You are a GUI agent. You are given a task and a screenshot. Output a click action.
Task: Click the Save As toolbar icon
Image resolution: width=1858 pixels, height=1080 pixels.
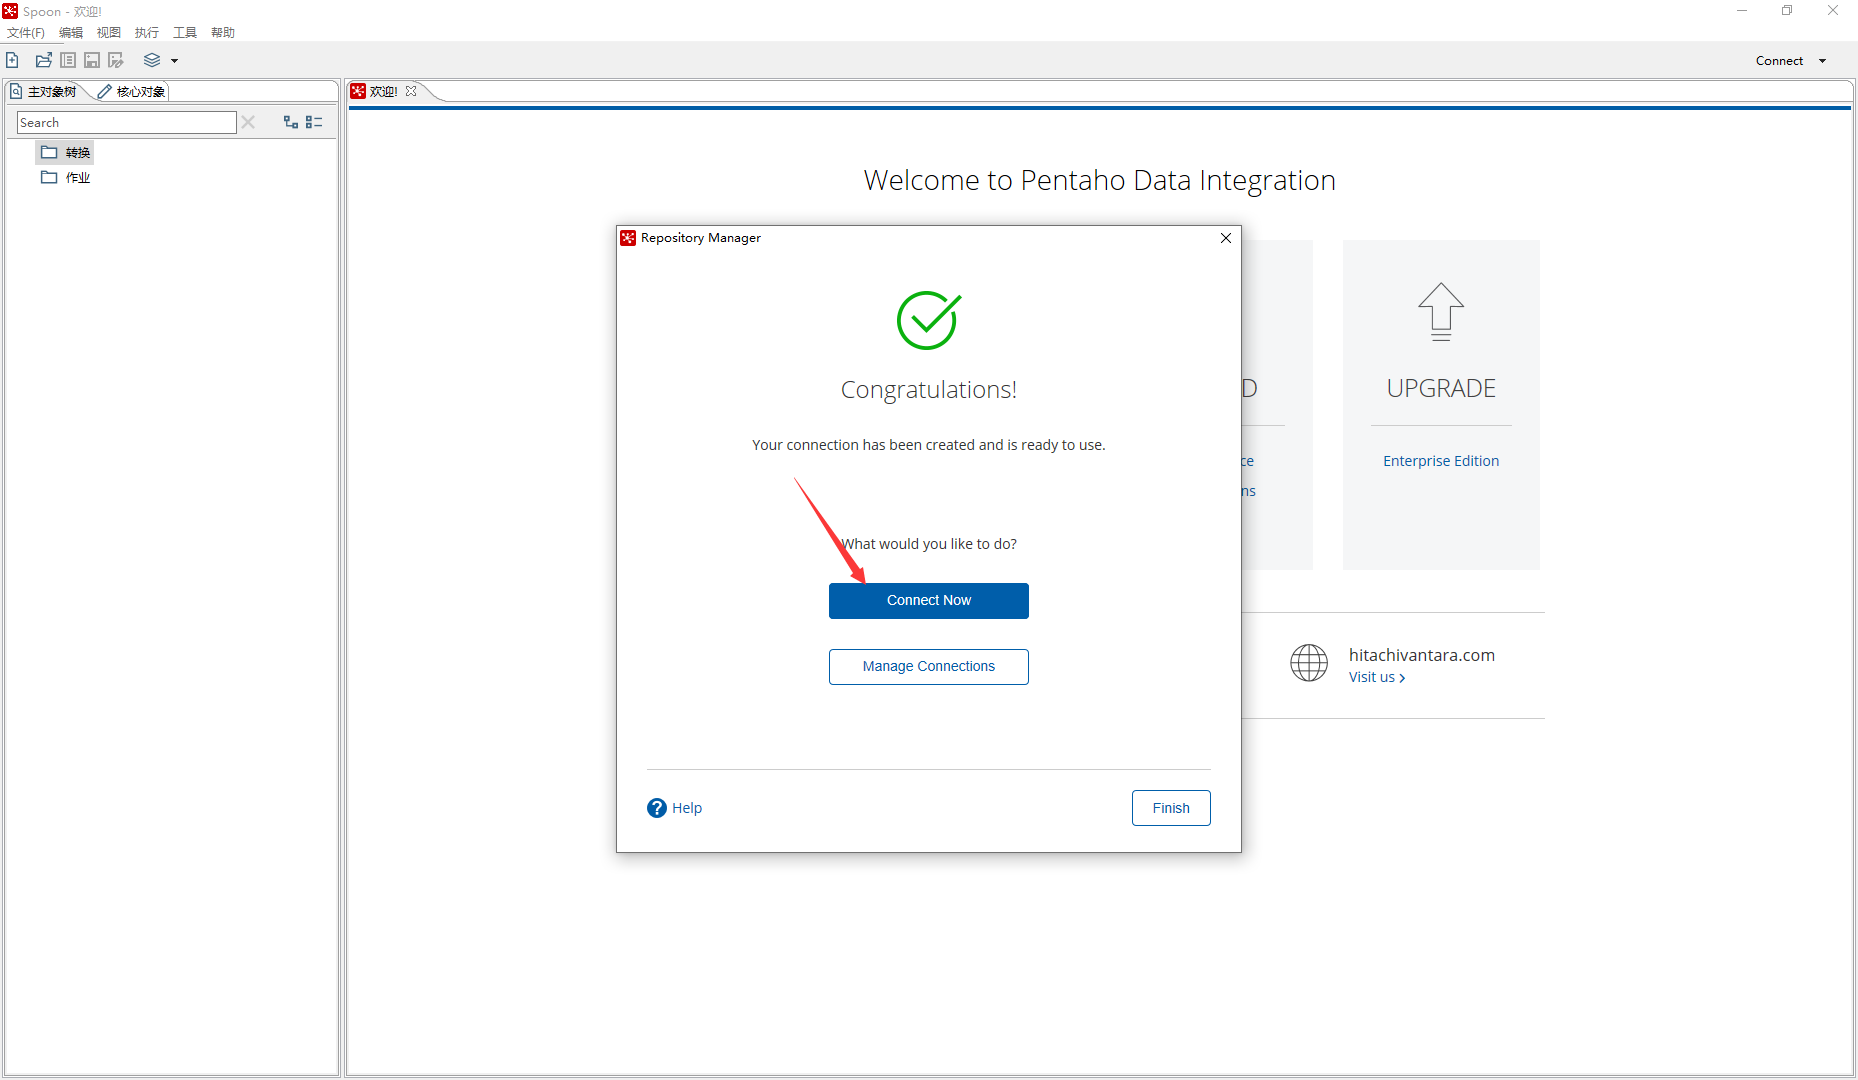(x=116, y=60)
